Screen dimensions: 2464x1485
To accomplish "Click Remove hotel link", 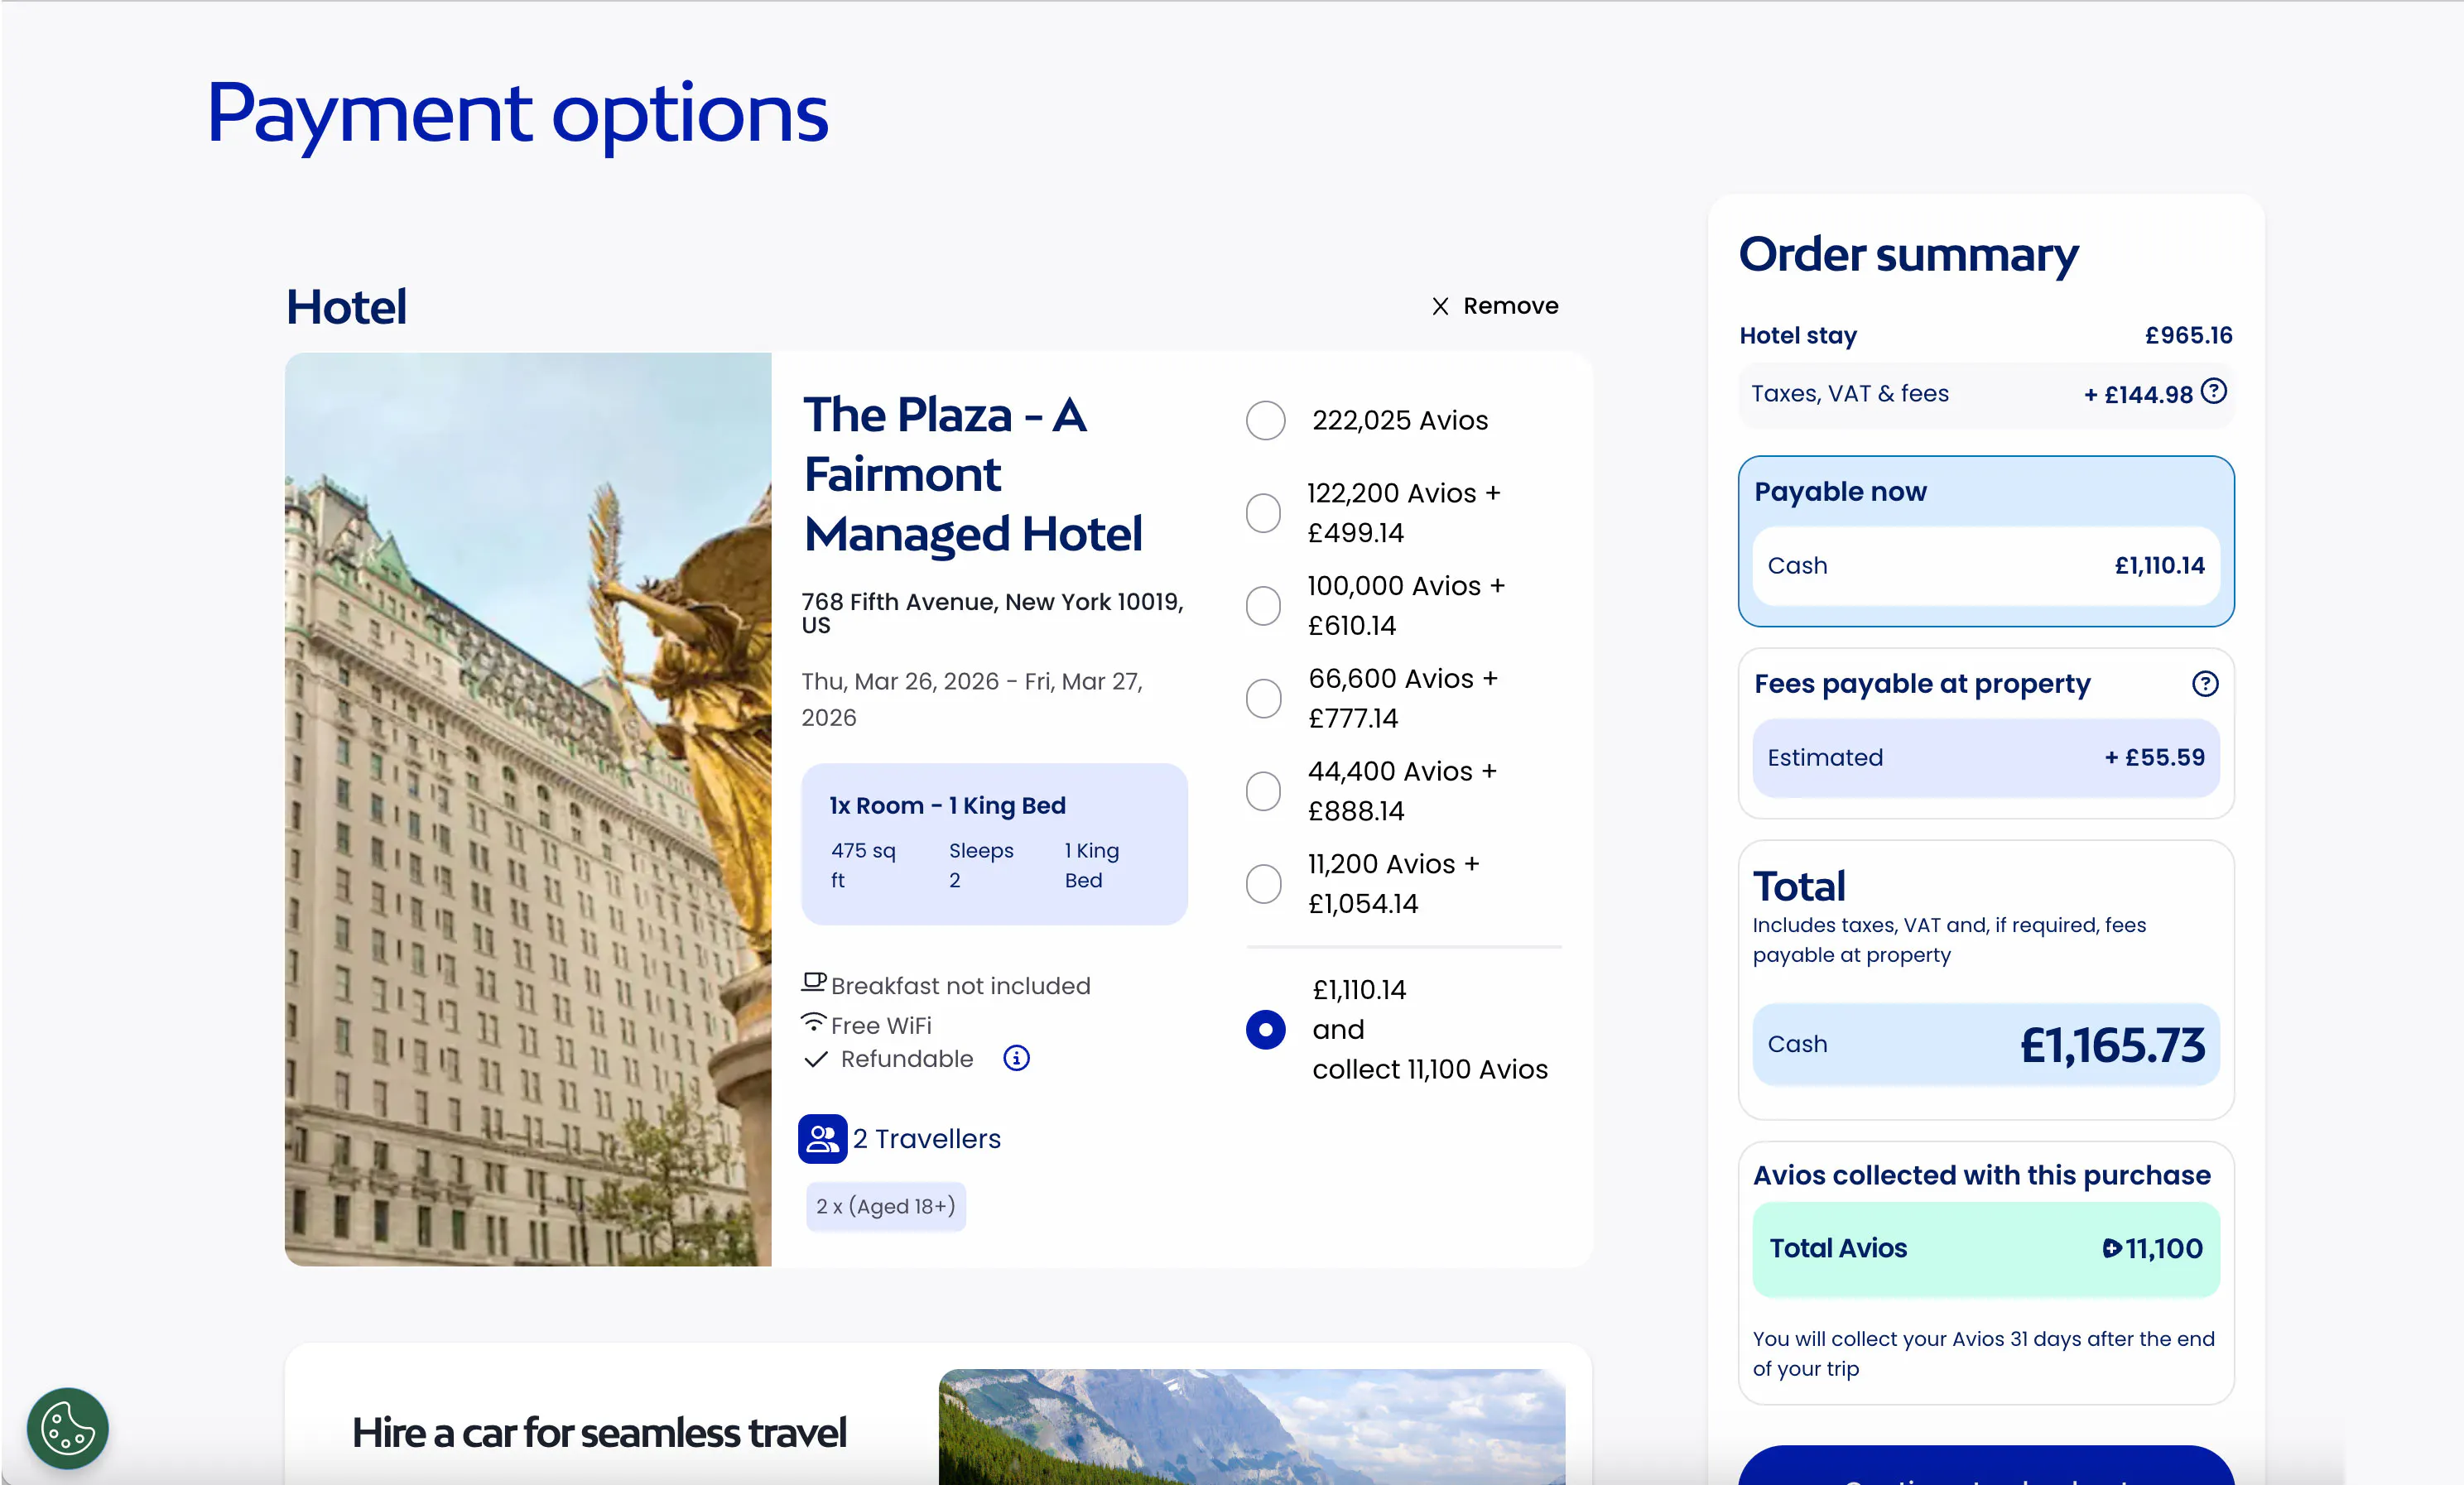I will click(x=1510, y=306).
